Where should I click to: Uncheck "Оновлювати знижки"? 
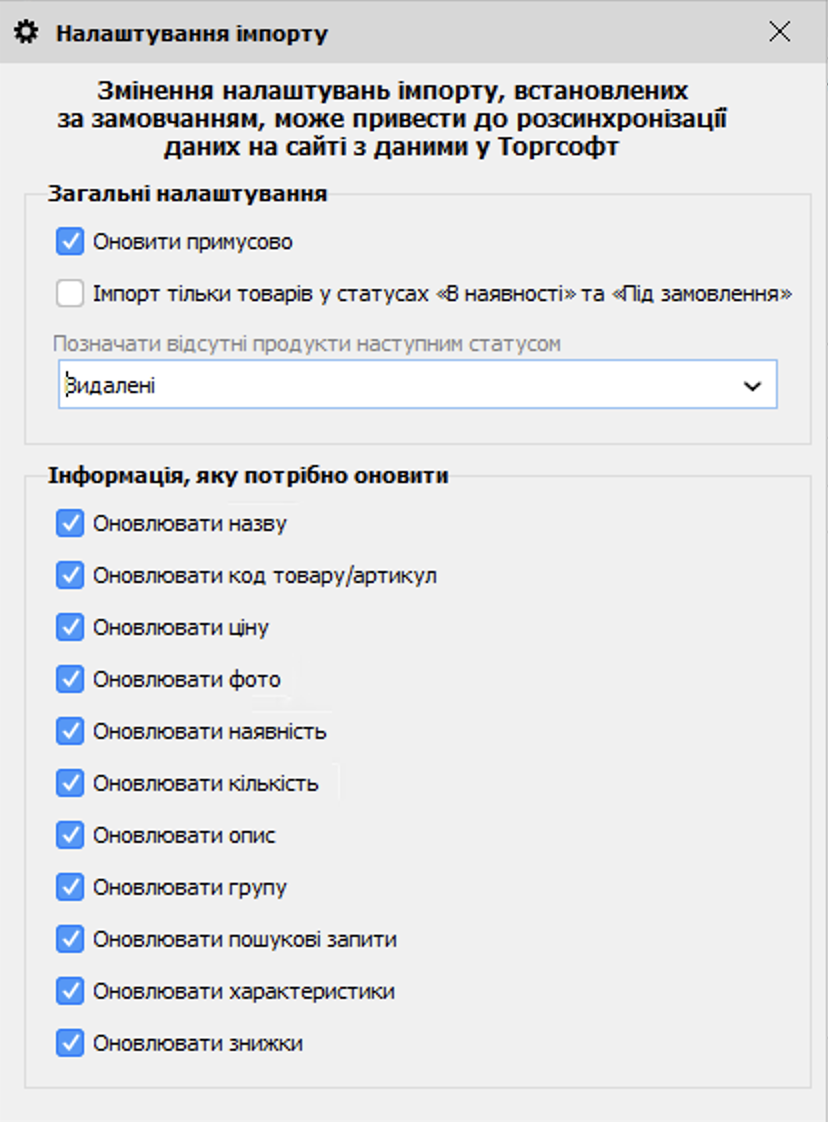[x=69, y=1043]
